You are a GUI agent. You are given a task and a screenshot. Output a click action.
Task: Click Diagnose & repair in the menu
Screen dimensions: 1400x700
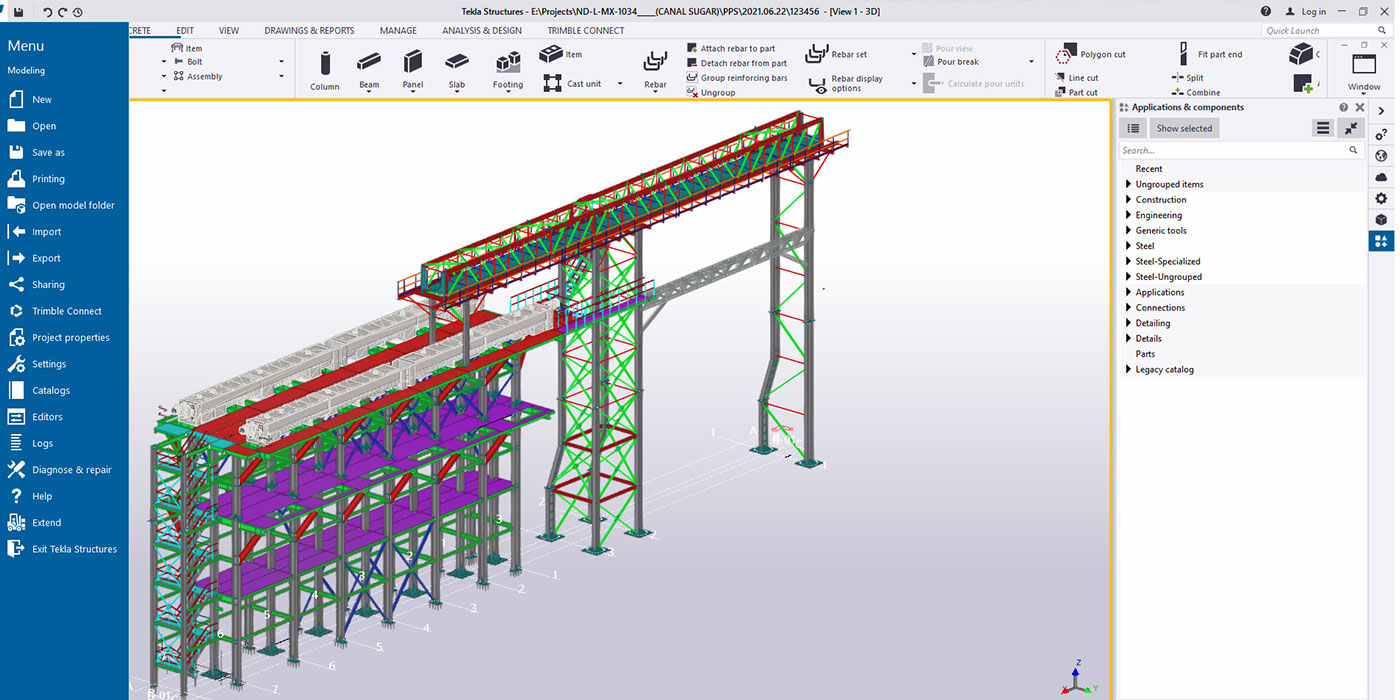[x=71, y=470]
